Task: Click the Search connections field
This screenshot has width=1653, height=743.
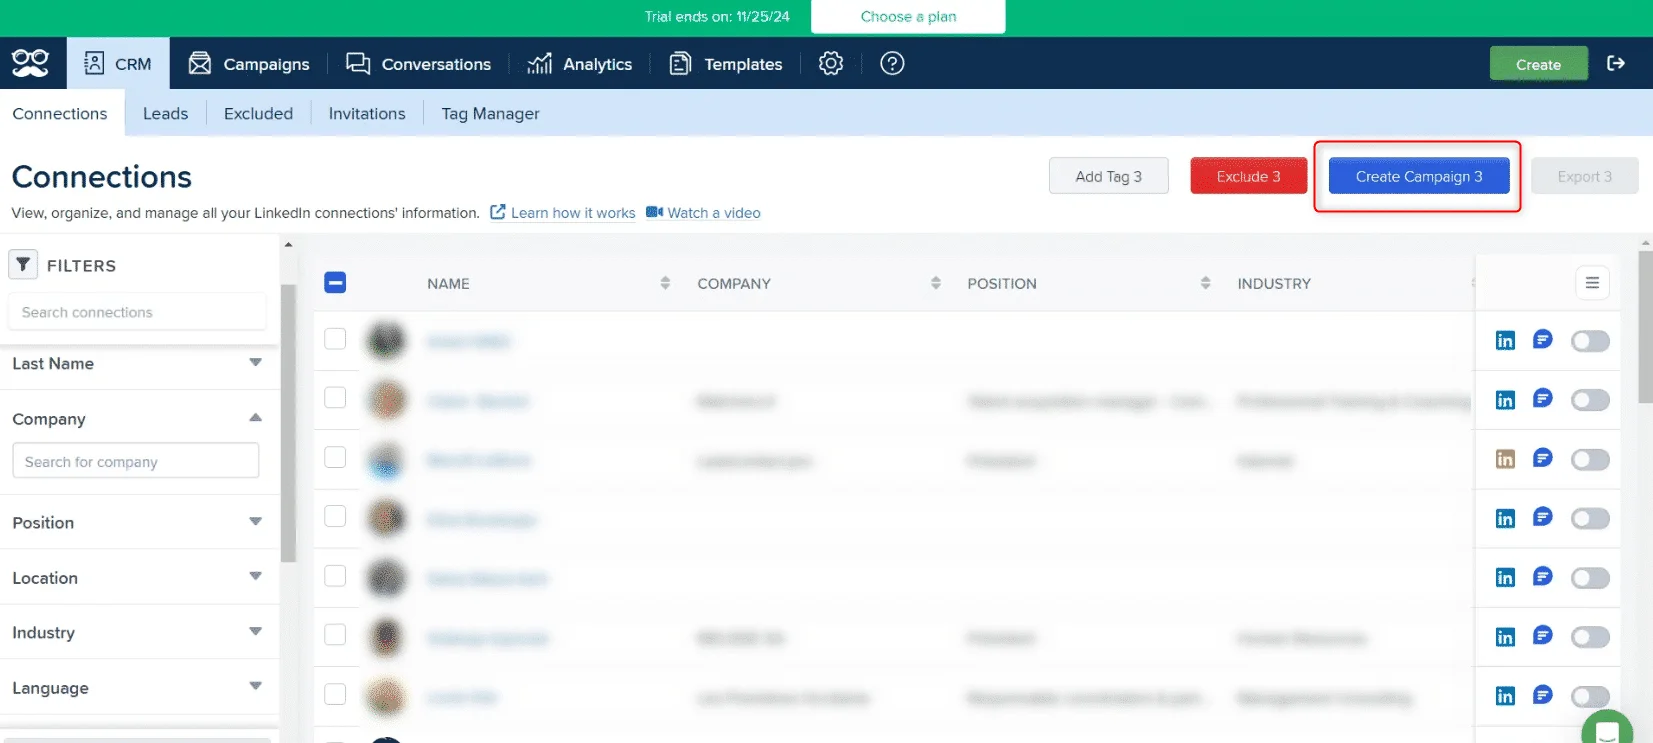Action: 137,312
